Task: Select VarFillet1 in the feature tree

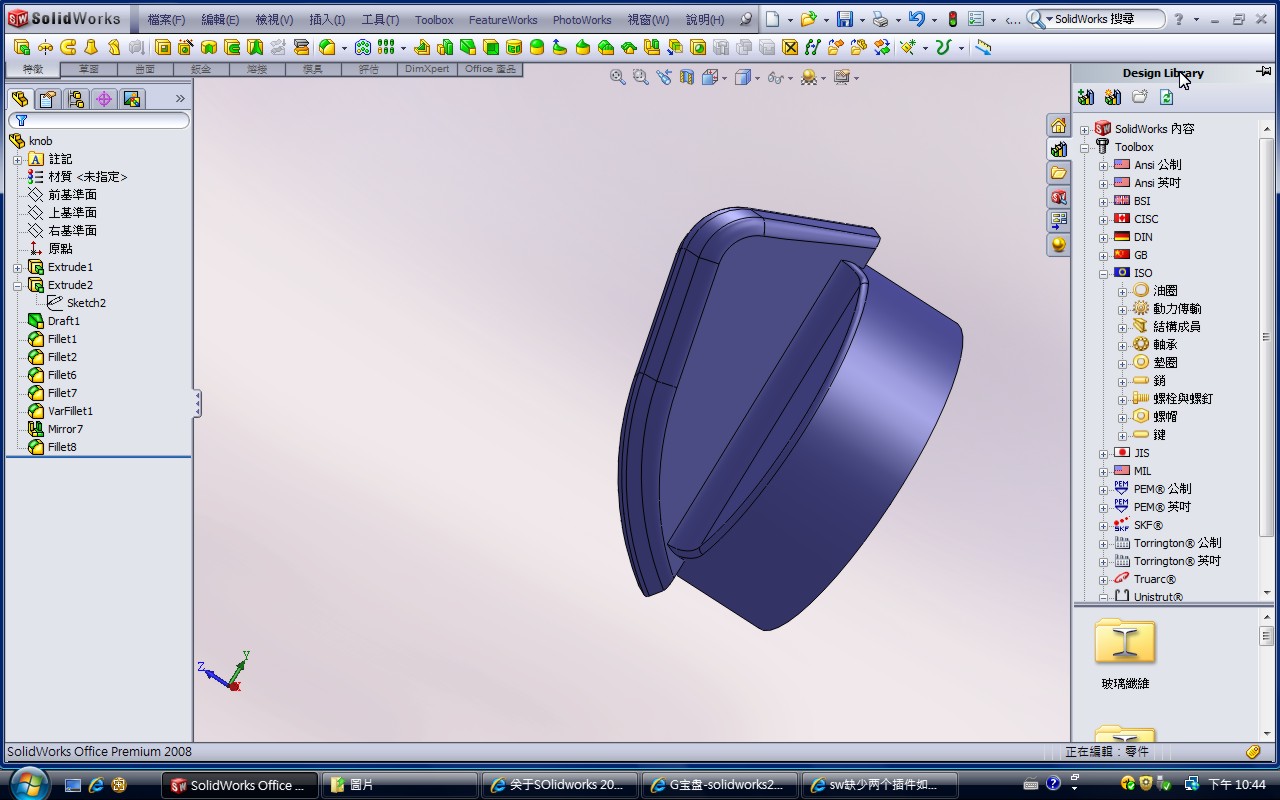Action: [x=70, y=411]
